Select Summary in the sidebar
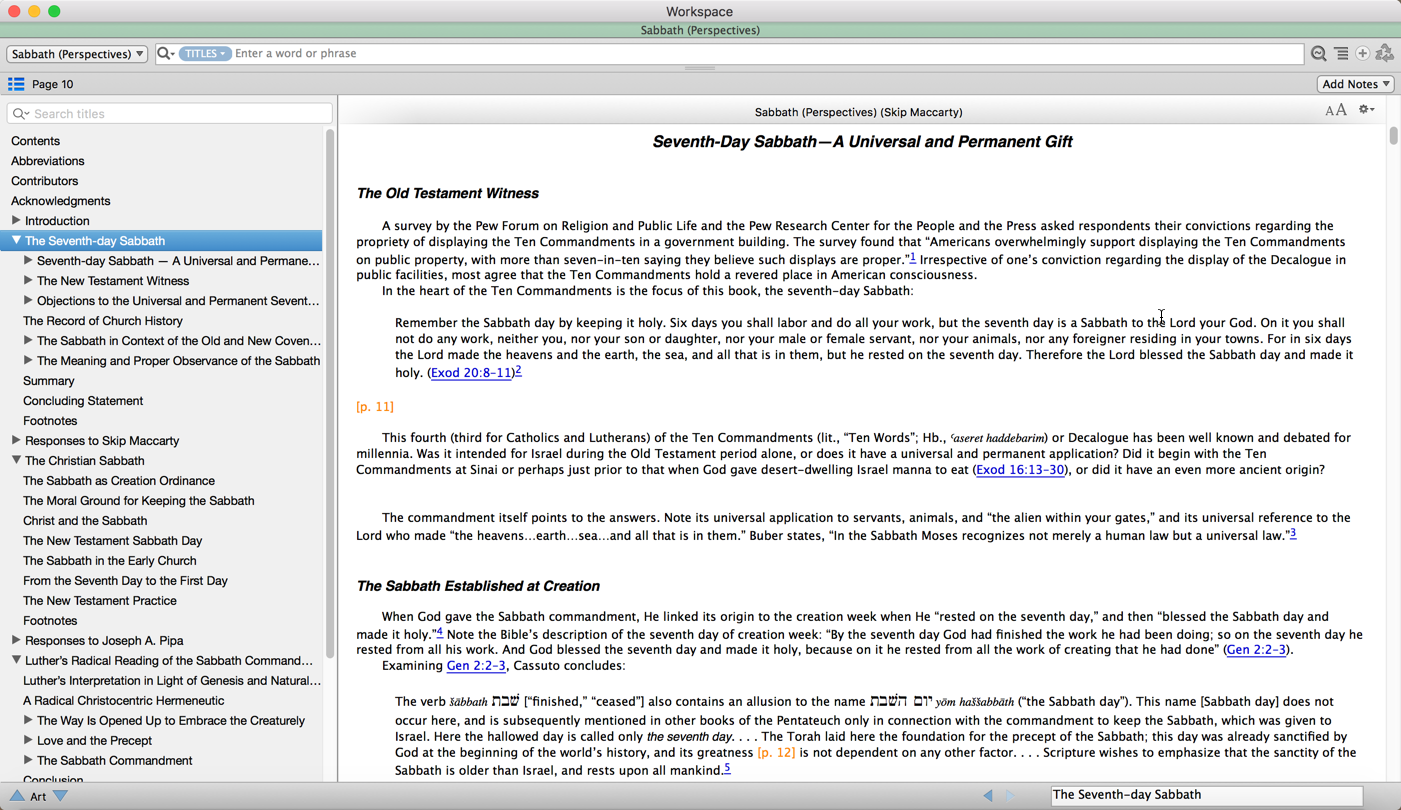Viewport: 1401px width, 810px height. tap(49, 381)
